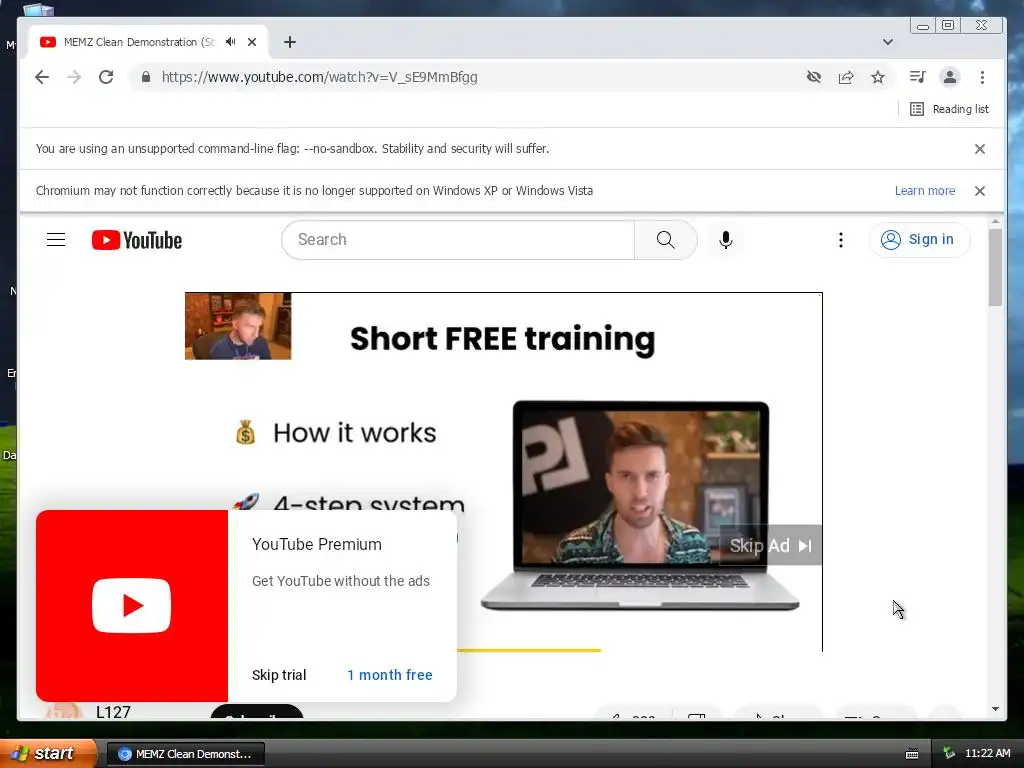Dismiss the no-sandbox warning bar
Image resolution: width=1024 pixels, height=768 pixels.
[980, 149]
